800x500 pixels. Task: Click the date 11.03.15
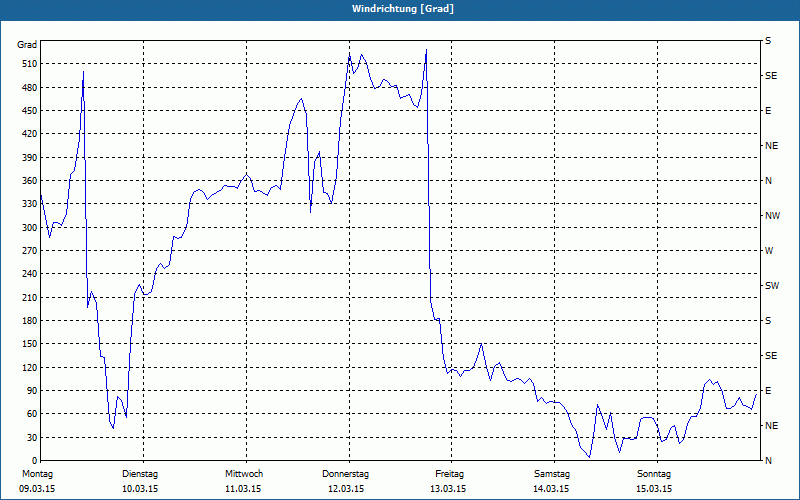pos(243,489)
